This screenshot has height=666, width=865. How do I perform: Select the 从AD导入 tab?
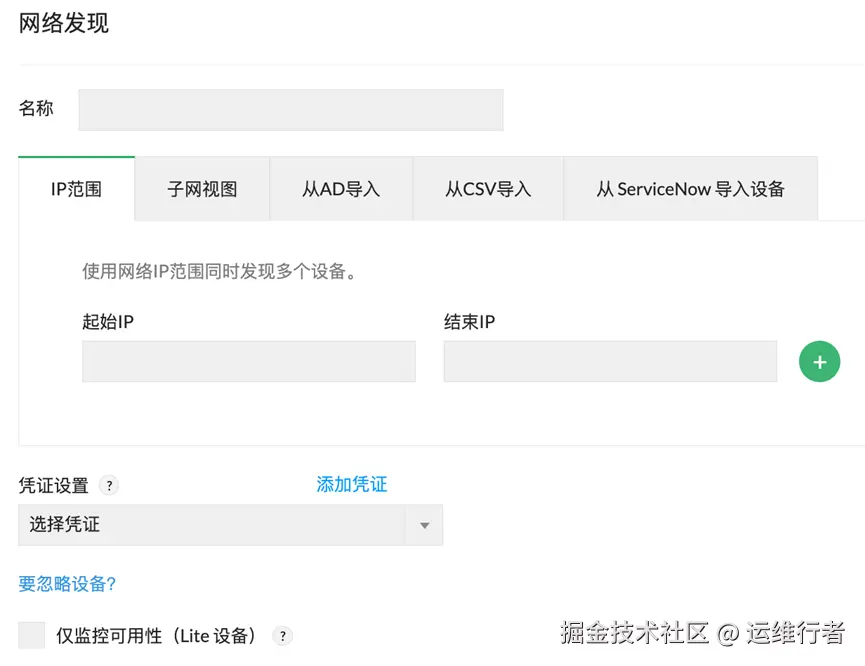tap(341, 189)
